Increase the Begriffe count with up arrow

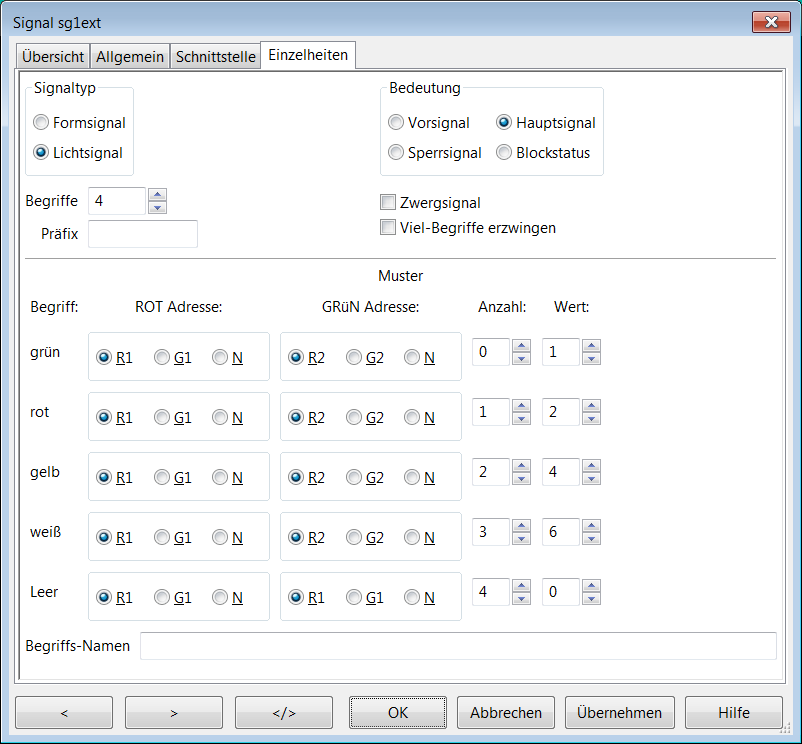[x=157, y=195]
